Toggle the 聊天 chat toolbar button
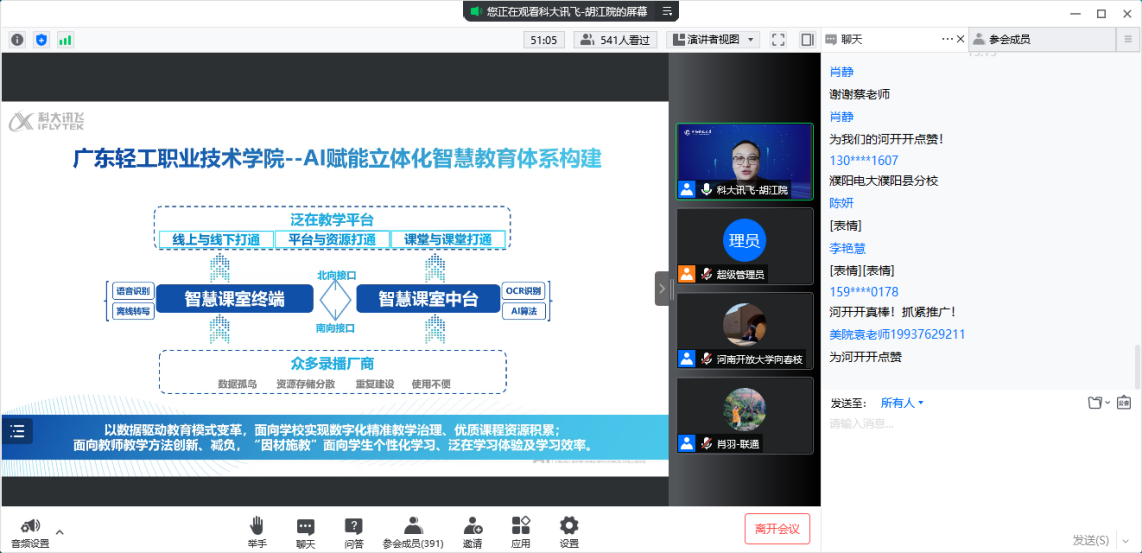The height and width of the screenshot is (553, 1142). [x=305, y=533]
